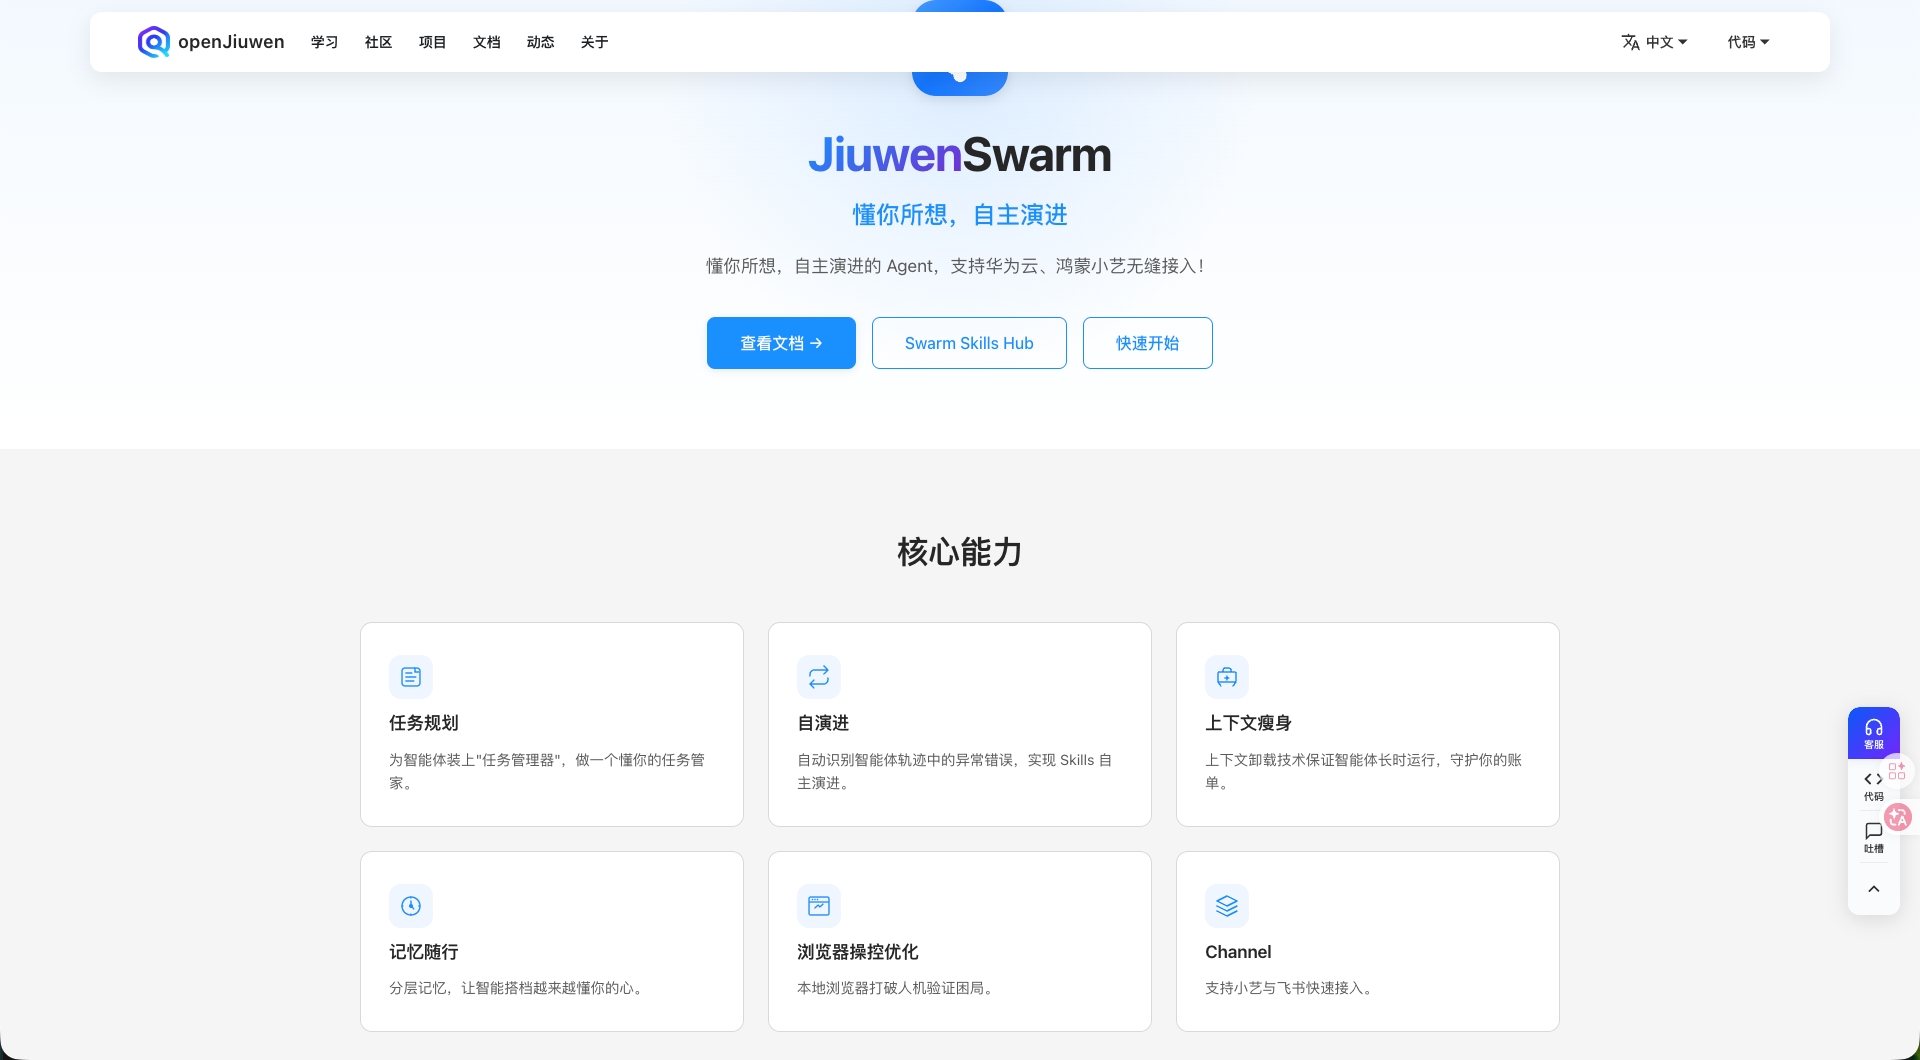The height and width of the screenshot is (1060, 1920).
Task: Select the 上下文瘦身 card title
Action: pyautogui.click(x=1248, y=723)
